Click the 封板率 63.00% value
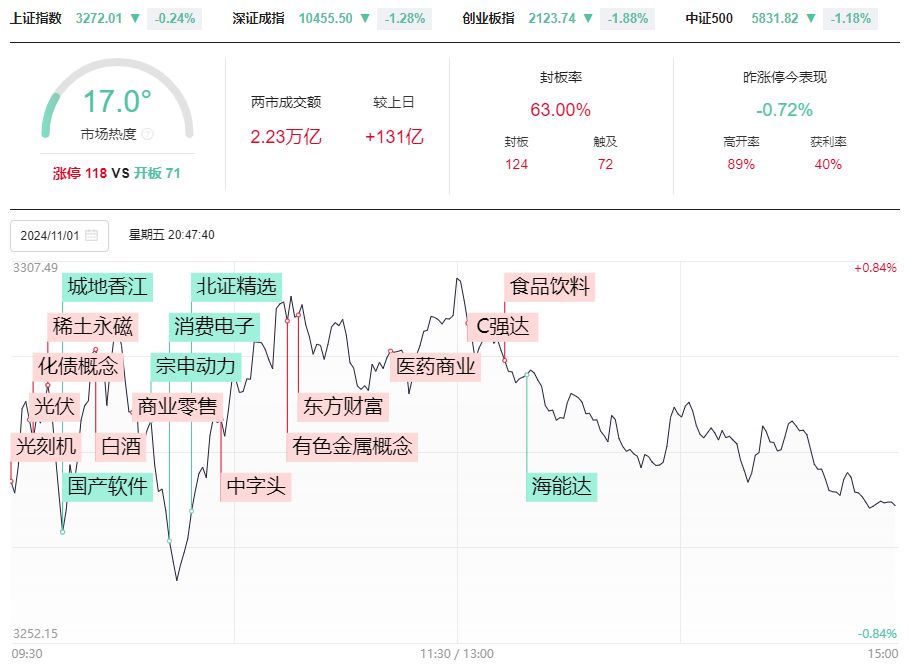Screen dimensions: 909x672 pyautogui.click(x=561, y=110)
